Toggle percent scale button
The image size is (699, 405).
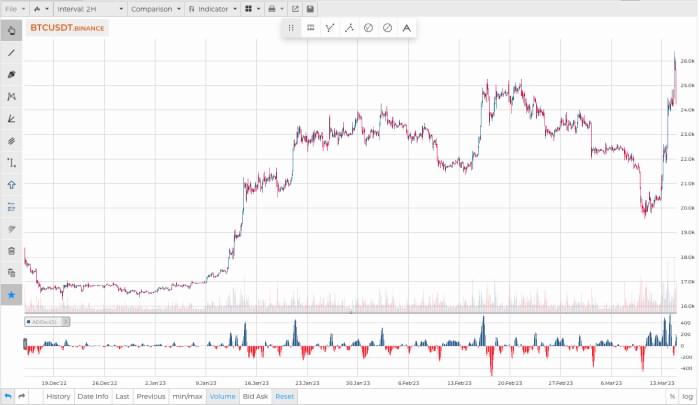click(x=672, y=397)
